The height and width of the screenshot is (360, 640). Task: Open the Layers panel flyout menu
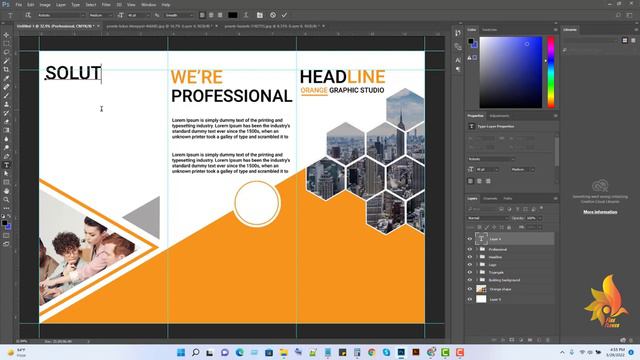pos(555,198)
